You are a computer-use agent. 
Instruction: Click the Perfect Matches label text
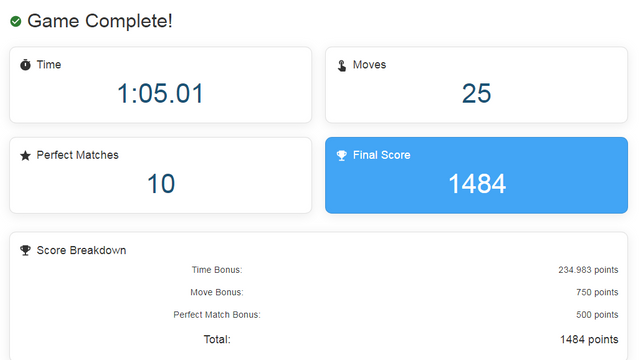click(78, 155)
